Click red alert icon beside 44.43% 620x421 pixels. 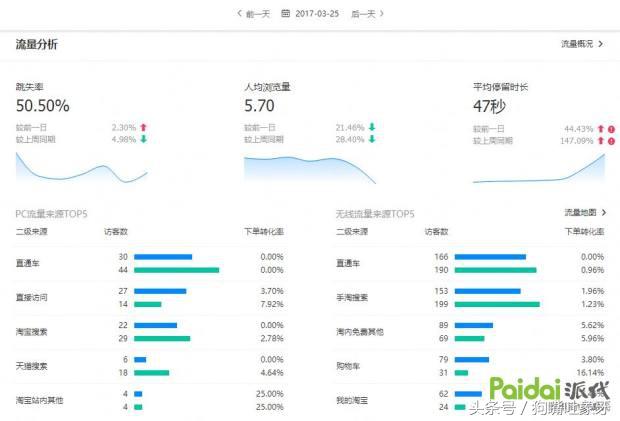pyautogui.click(x=611, y=129)
